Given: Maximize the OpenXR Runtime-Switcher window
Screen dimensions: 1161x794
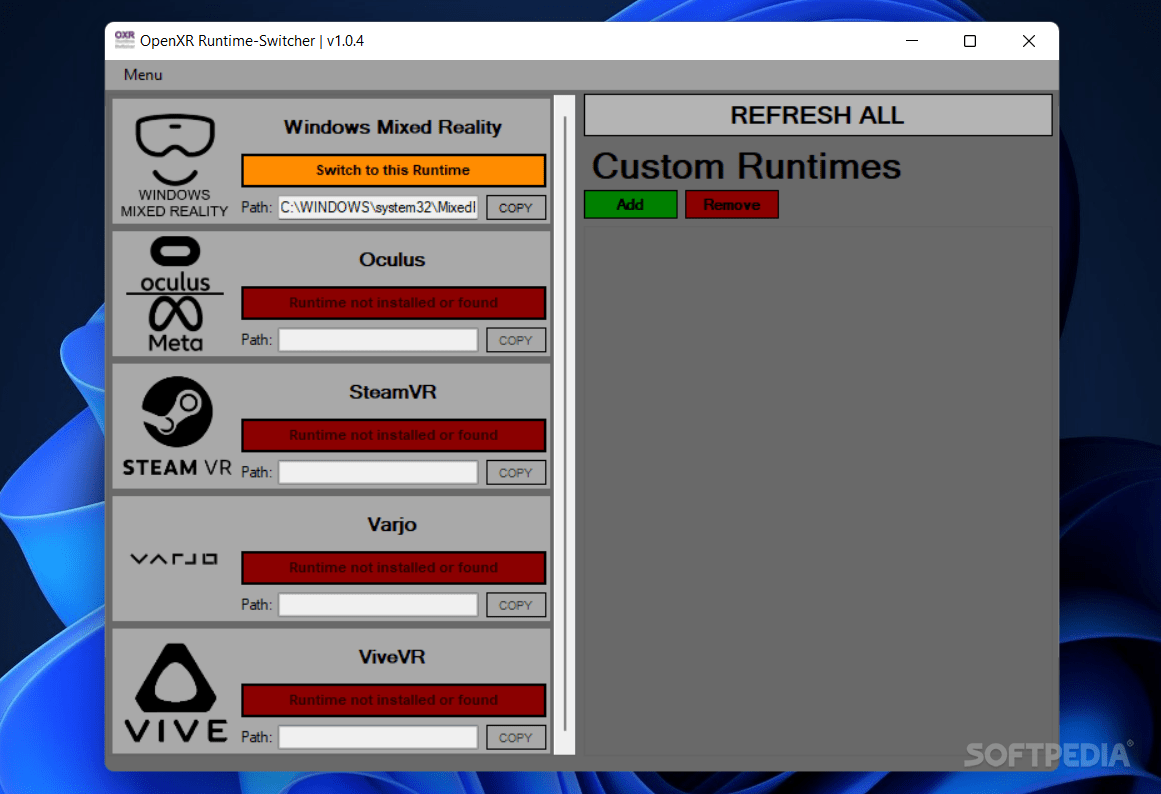Looking at the screenshot, I should (x=970, y=41).
